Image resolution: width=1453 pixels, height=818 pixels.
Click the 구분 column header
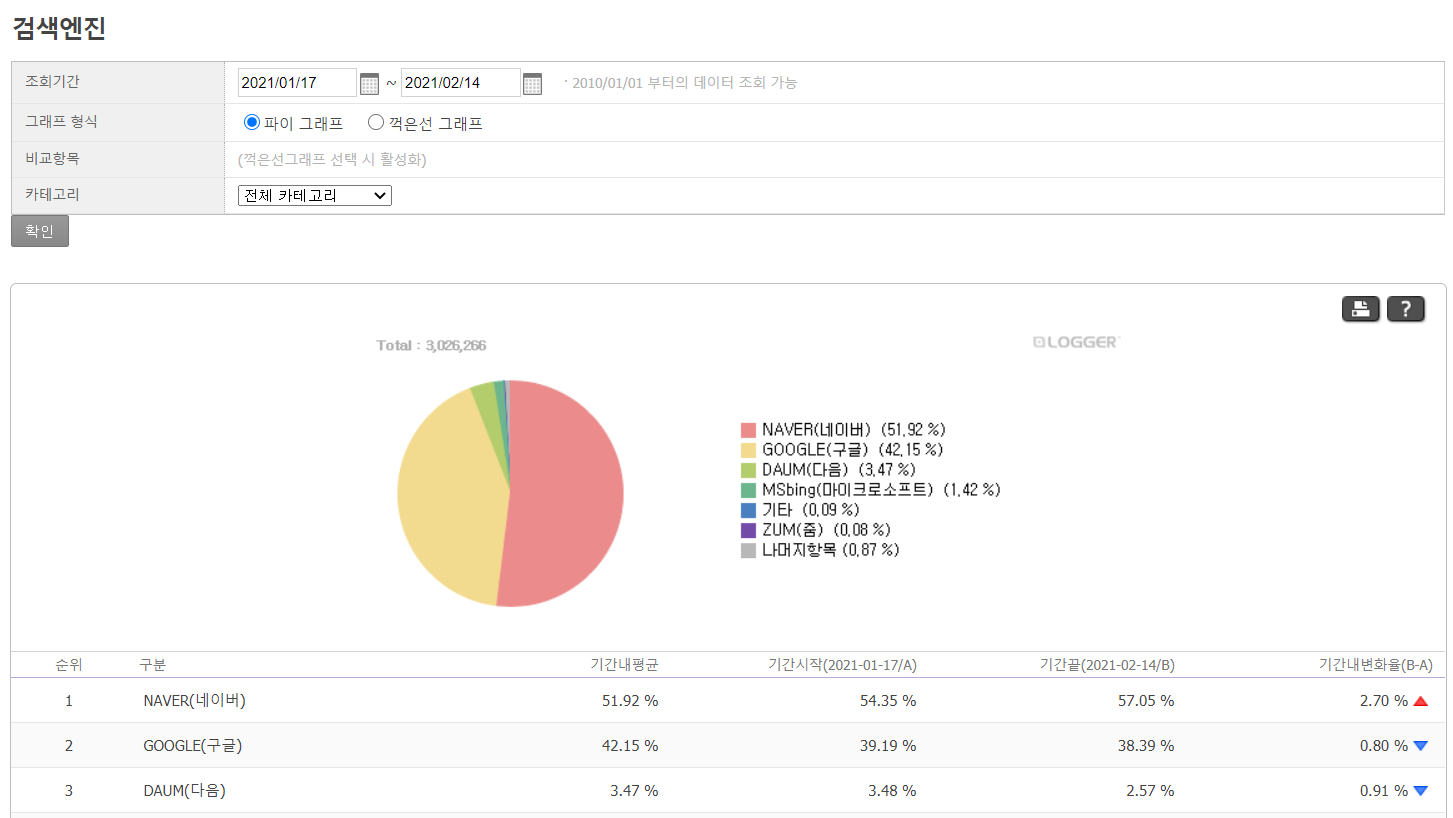click(153, 665)
